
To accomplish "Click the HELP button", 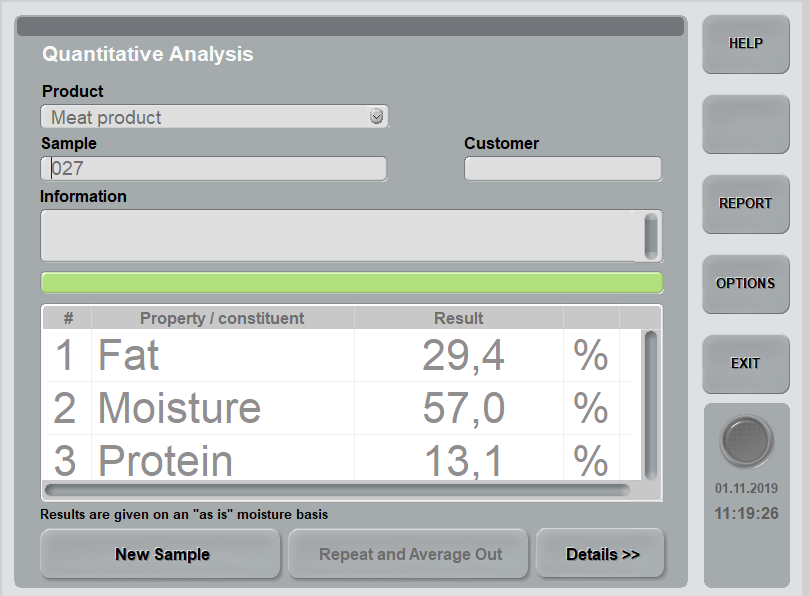I will coord(745,44).
